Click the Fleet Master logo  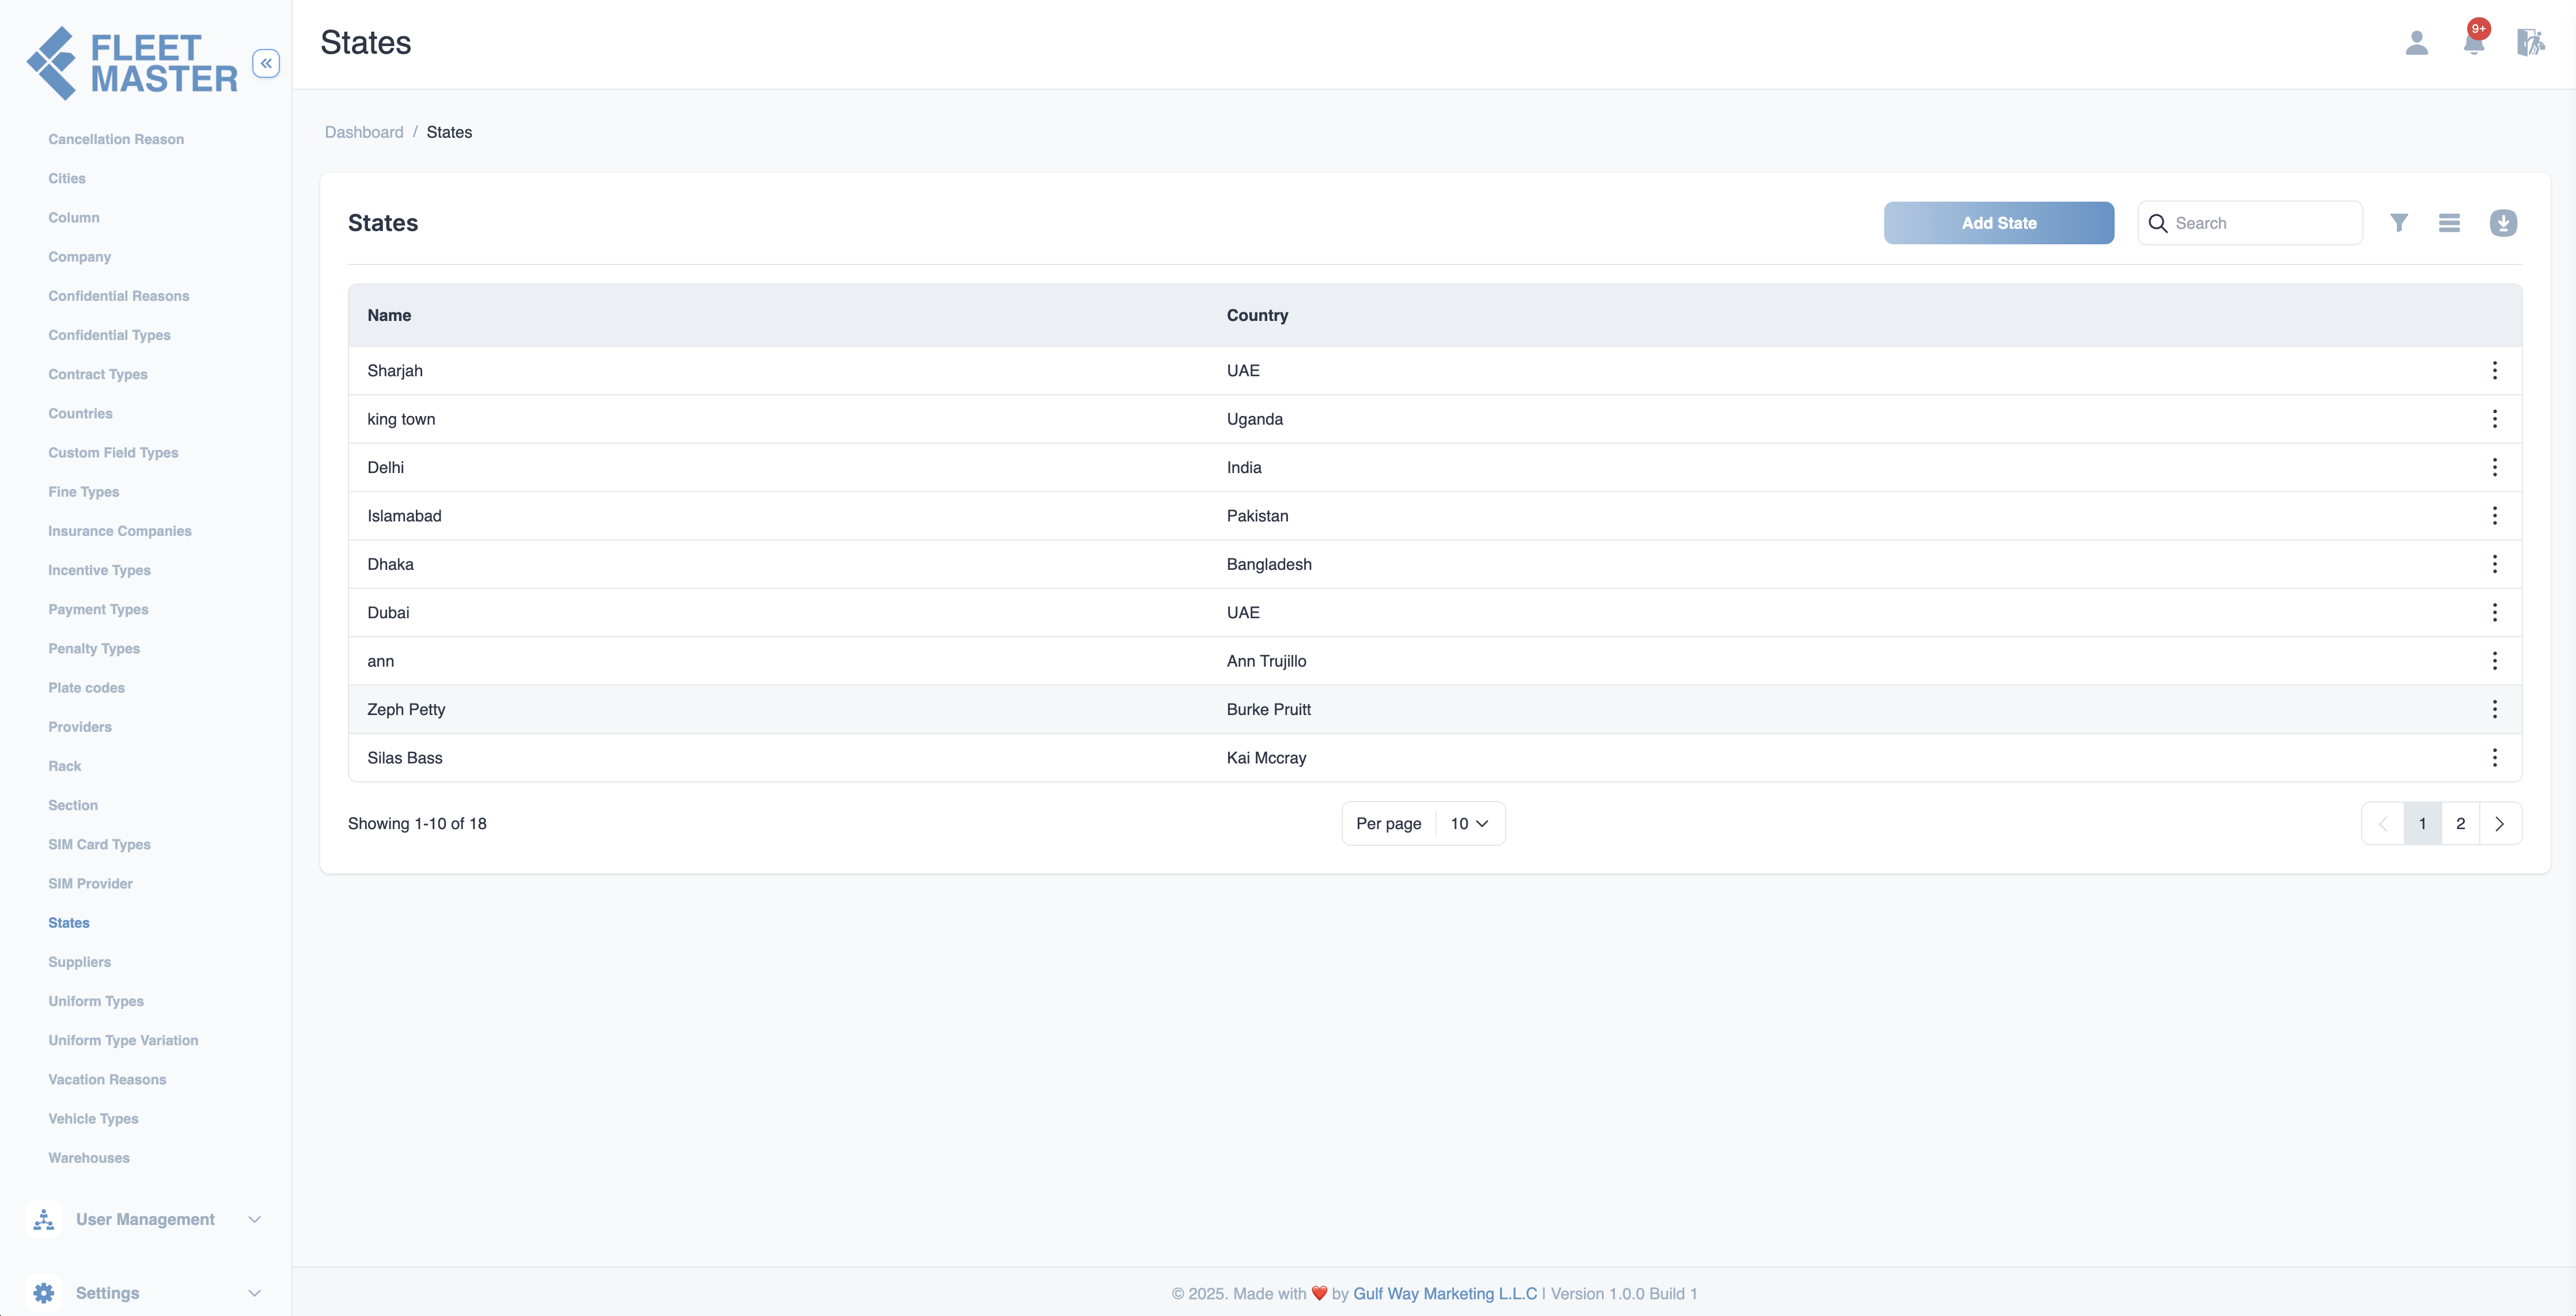132,63
